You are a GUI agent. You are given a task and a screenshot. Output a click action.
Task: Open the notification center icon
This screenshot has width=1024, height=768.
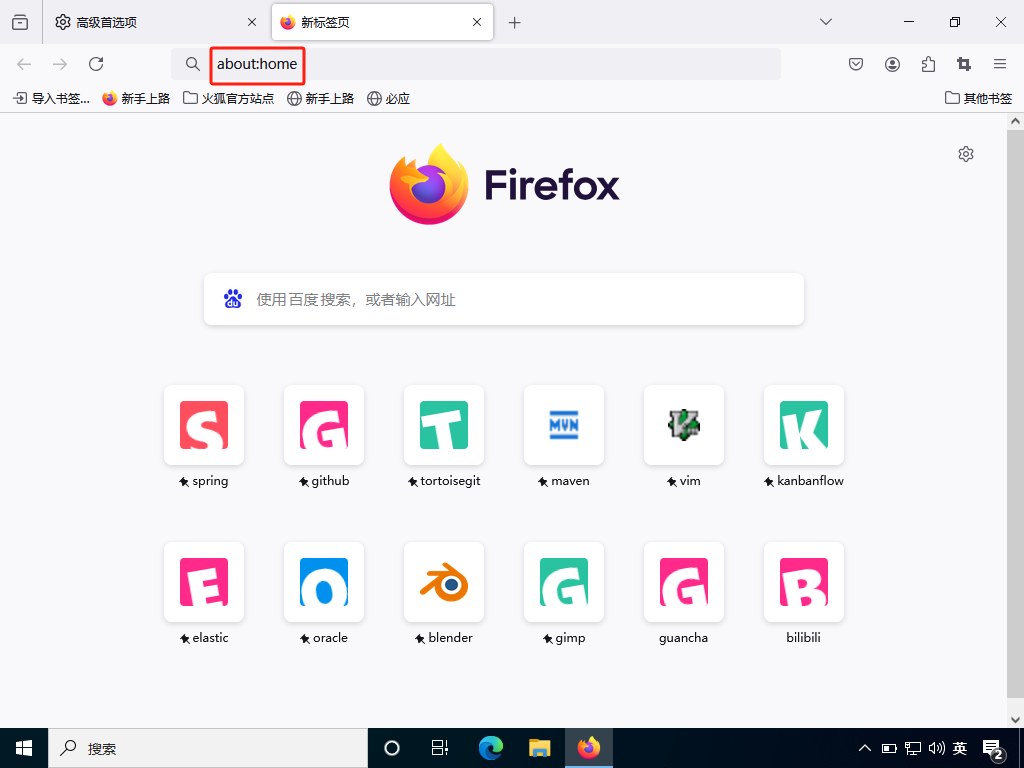(993, 750)
